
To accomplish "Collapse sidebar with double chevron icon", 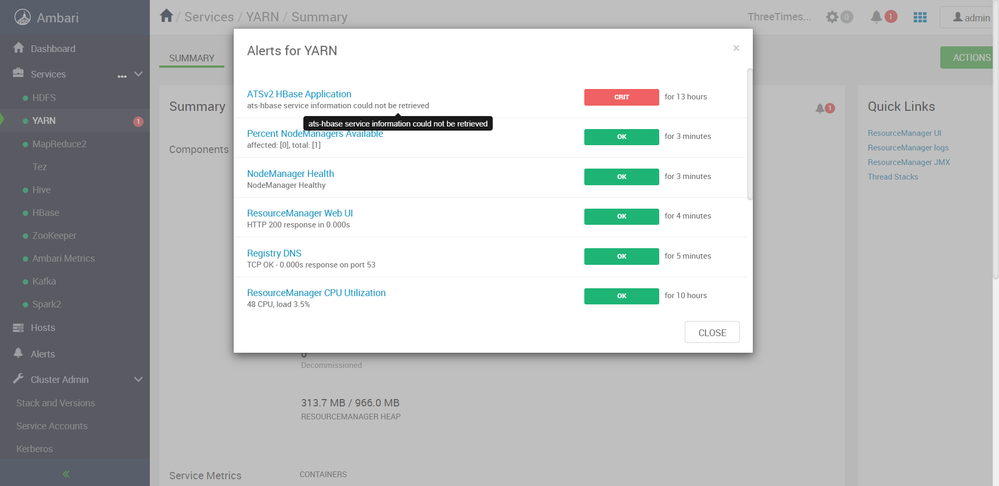I will pos(66,474).
